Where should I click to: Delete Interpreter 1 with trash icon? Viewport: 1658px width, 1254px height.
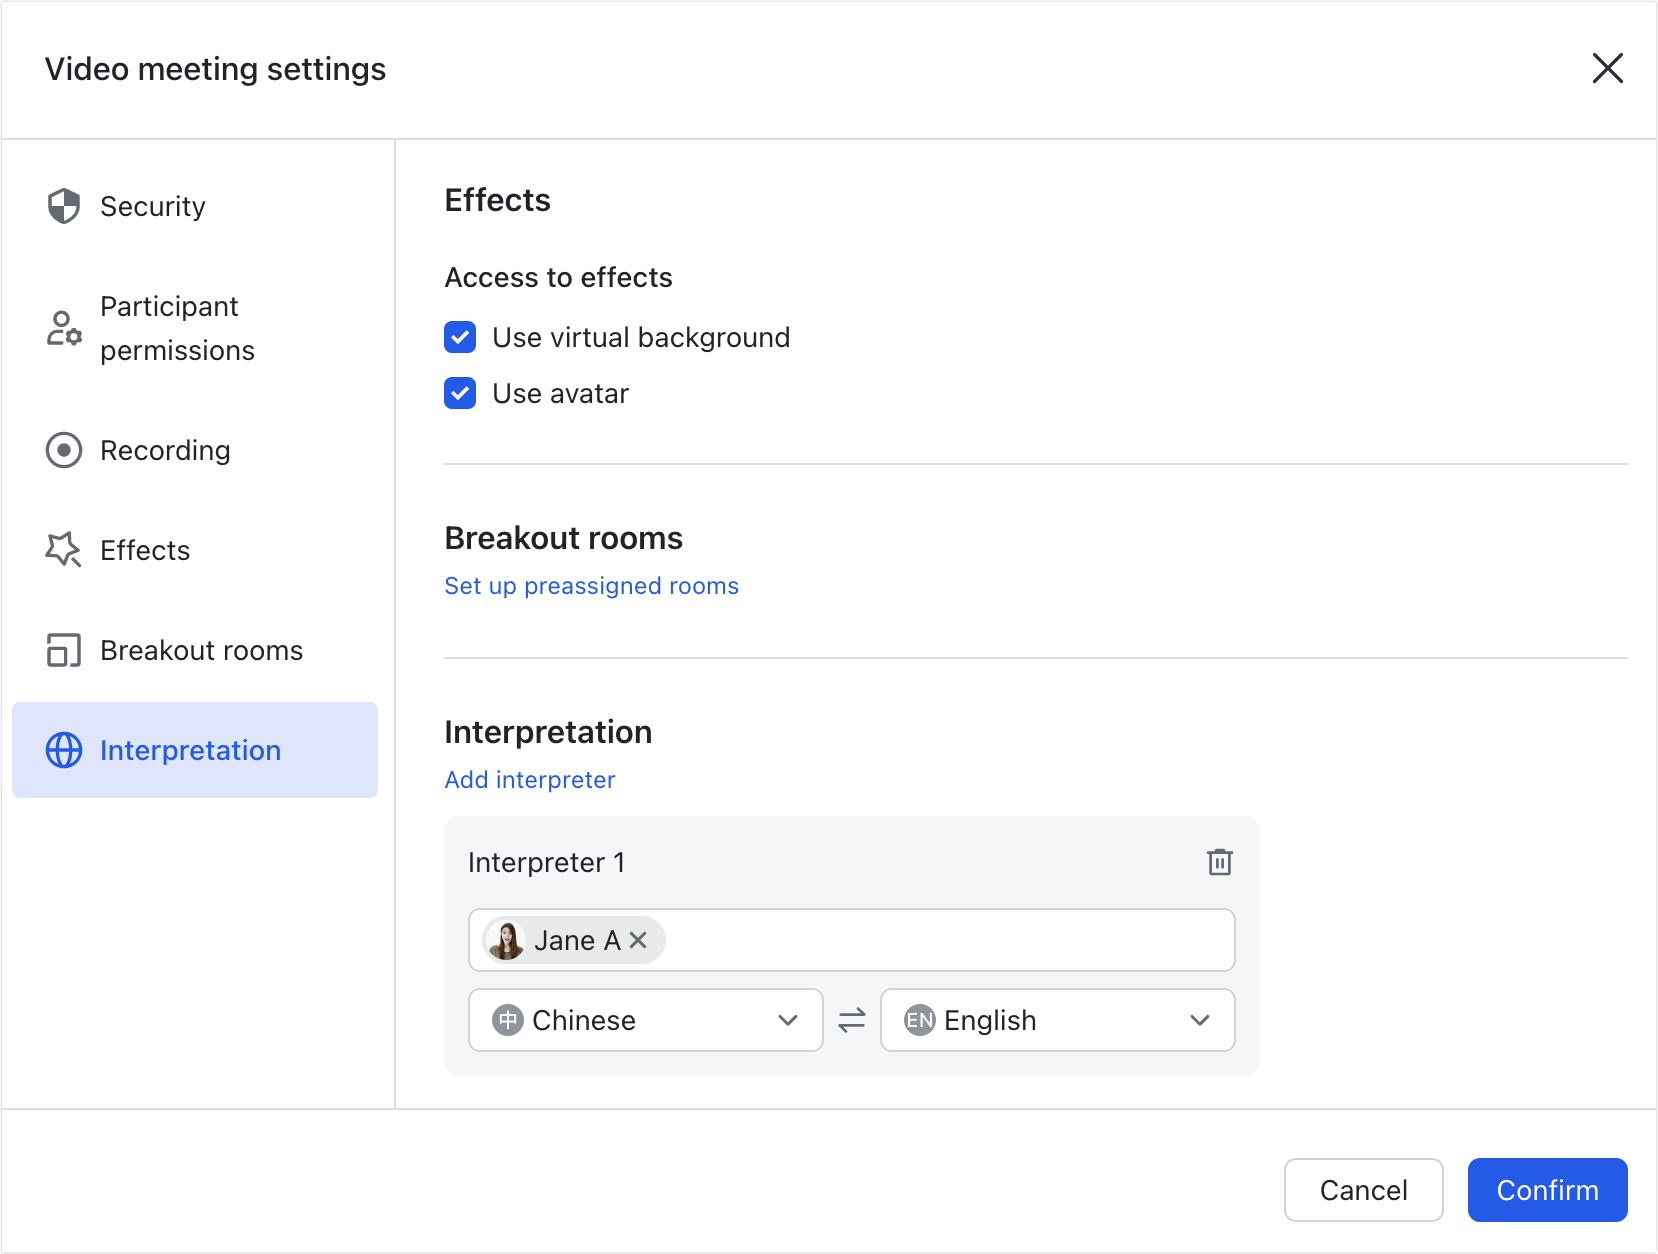[1219, 862]
